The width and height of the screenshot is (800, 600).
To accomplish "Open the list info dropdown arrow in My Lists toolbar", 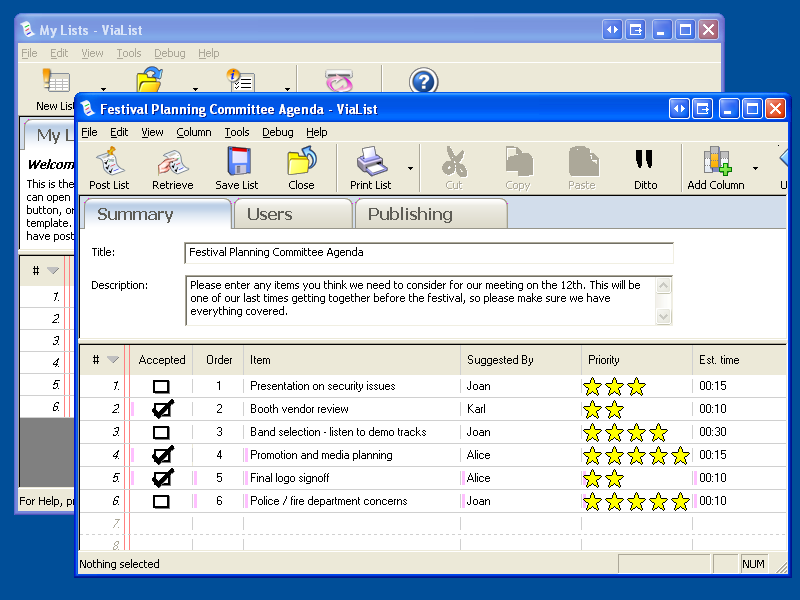I will (287, 89).
